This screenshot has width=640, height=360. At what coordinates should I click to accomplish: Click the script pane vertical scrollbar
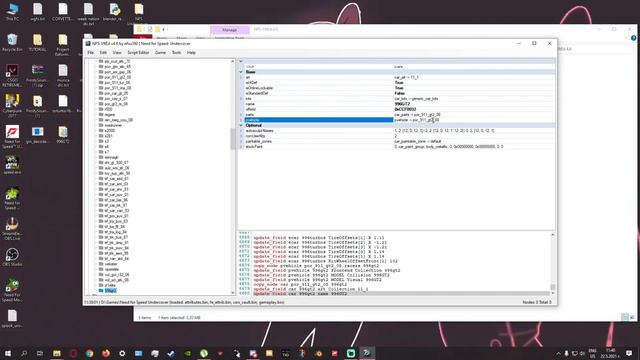[x=553, y=264]
